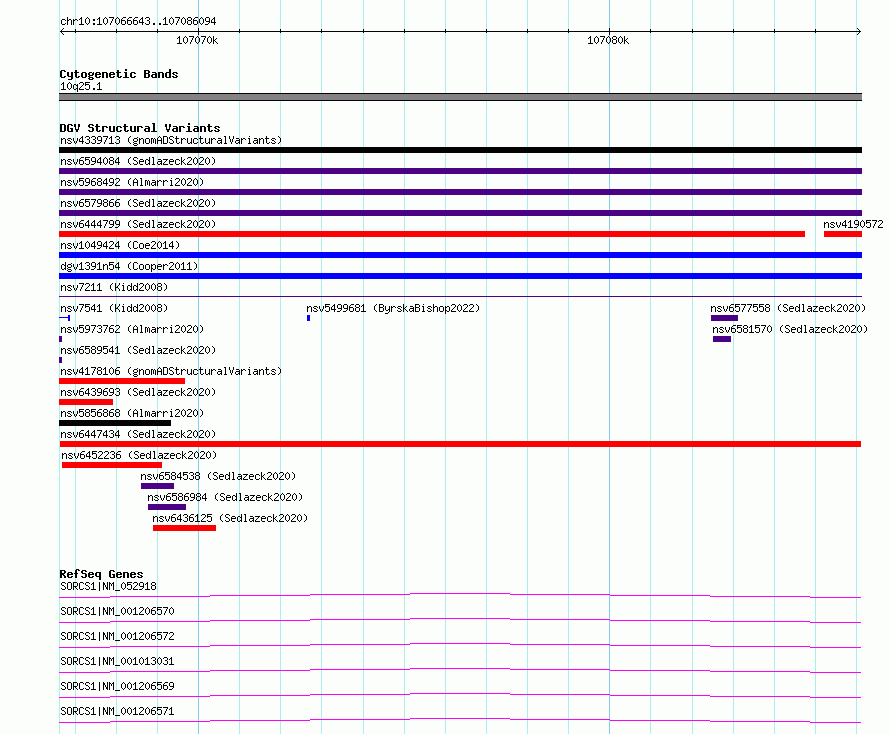Open nsv5973762 (Almarri2020) variant

click(x=132, y=329)
